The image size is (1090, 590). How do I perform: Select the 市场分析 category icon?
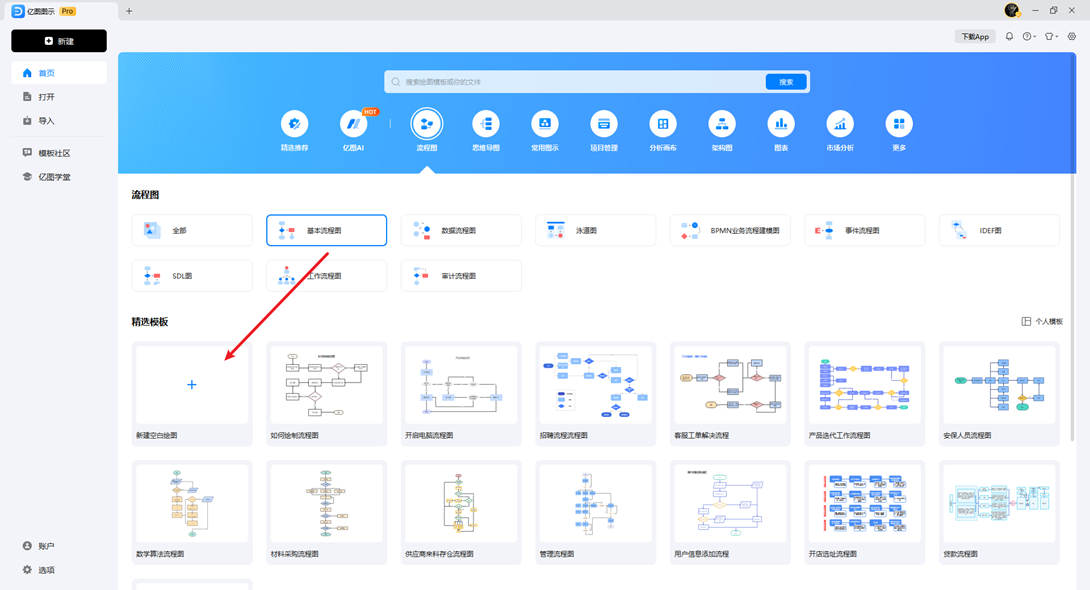coord(840,124)
